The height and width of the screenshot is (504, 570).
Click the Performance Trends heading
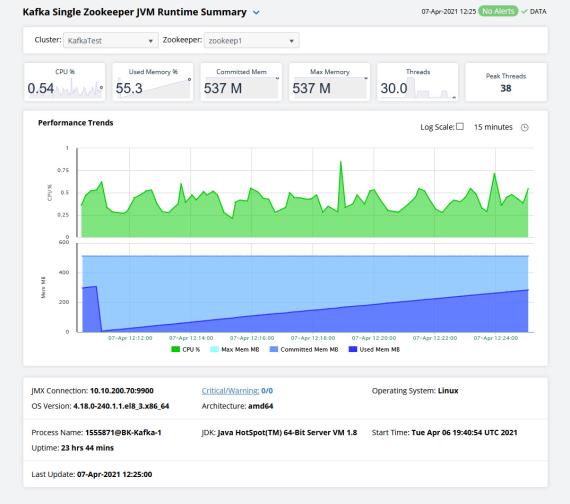tap(76, 123)
